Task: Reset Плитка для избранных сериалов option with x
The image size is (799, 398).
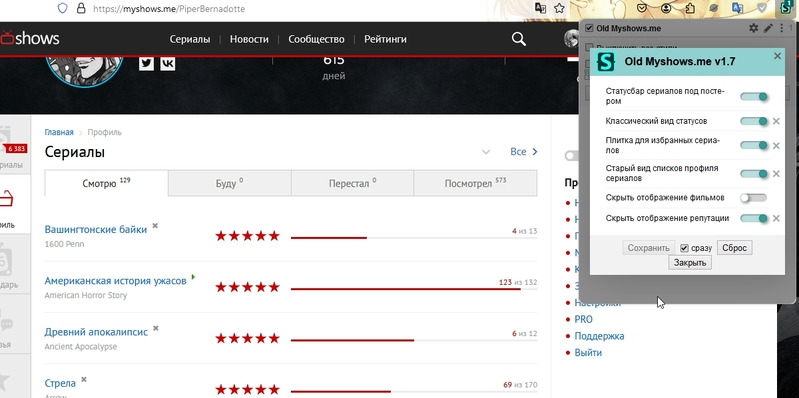Action: pos(776,146)
